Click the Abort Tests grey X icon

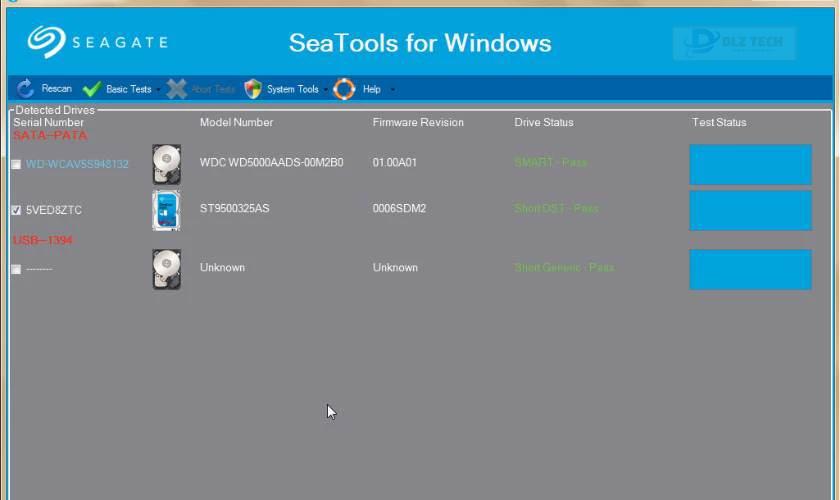pos(176,89)
